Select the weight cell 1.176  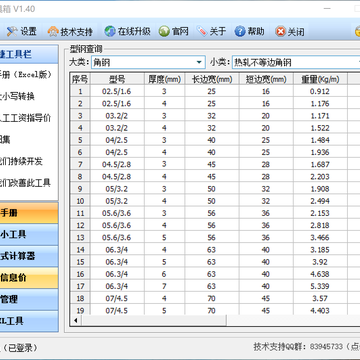320,104
